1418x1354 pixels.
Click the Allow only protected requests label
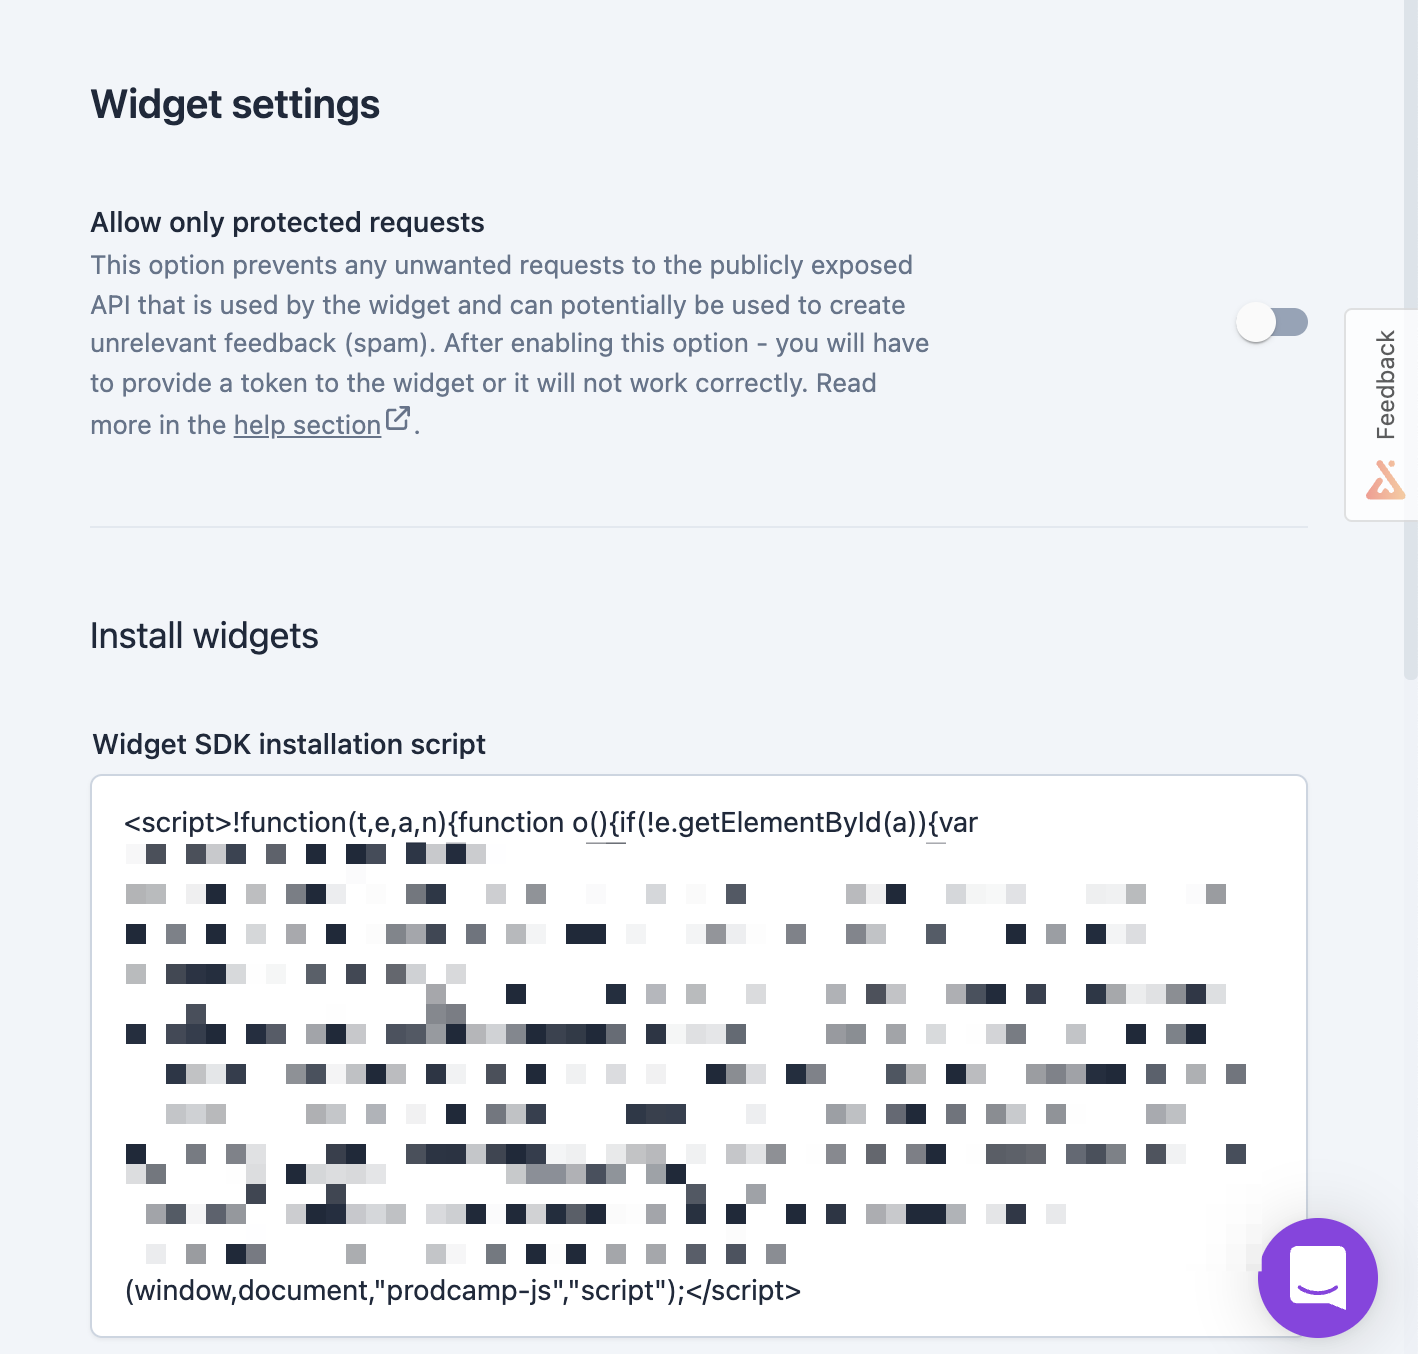288,222
